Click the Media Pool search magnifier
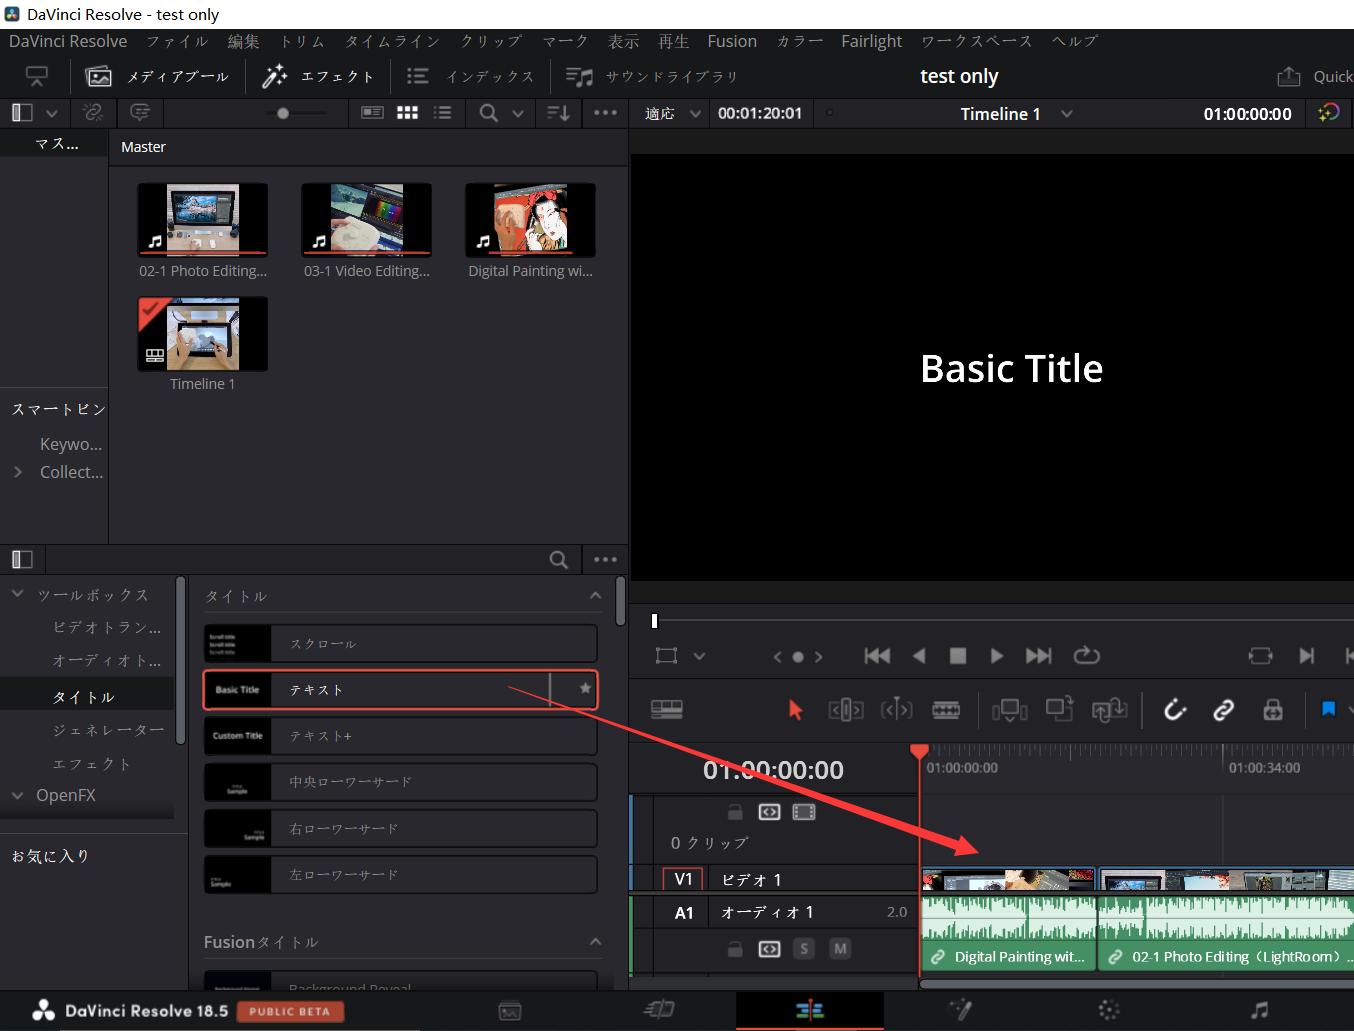Viewport: 1354px width, 1031px height. point(488,113)
